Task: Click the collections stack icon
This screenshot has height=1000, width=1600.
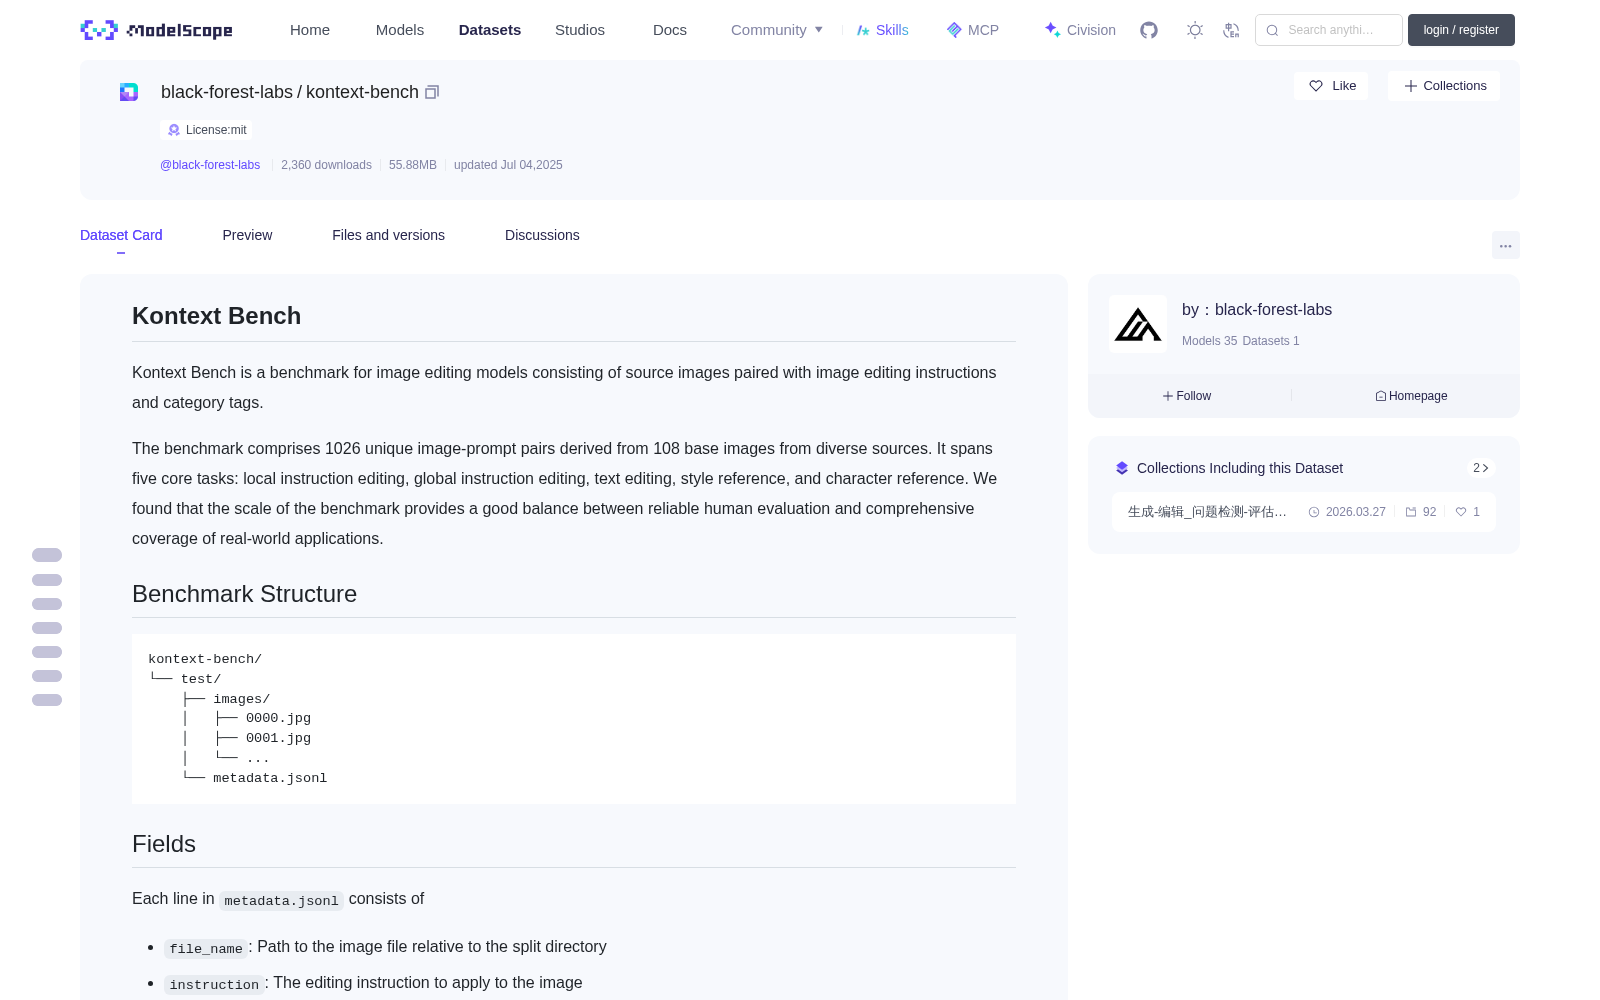Action: (1122, 468)
